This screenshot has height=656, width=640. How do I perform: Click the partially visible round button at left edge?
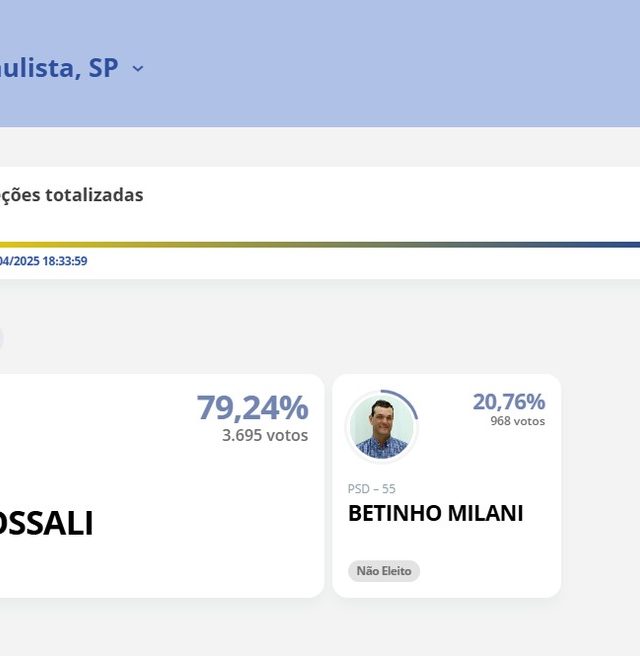click(x=2, y=338)
